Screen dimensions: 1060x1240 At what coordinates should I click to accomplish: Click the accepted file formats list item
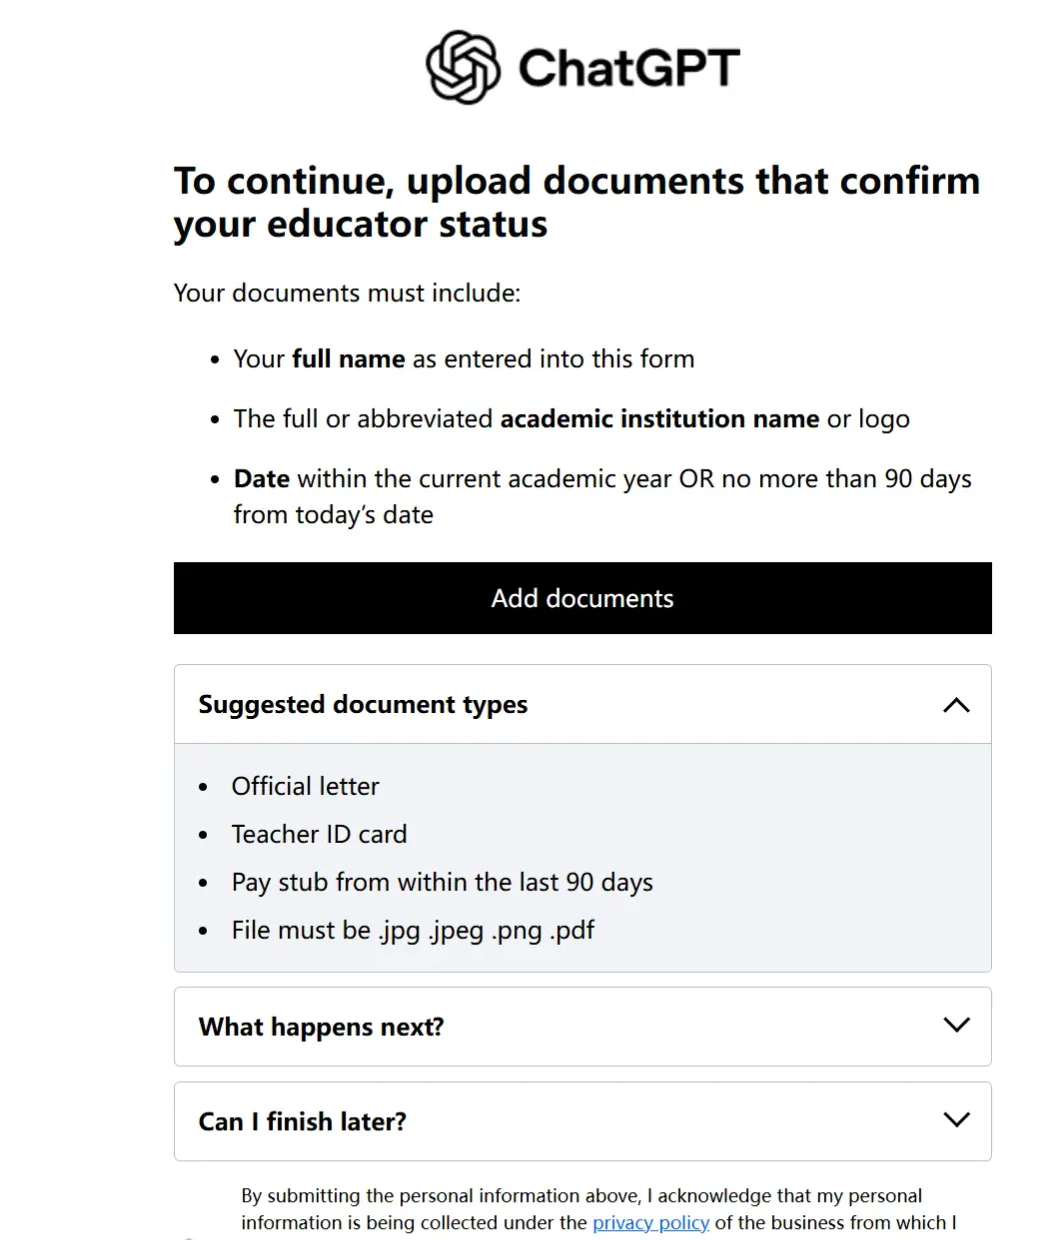[x=413, y=931]
